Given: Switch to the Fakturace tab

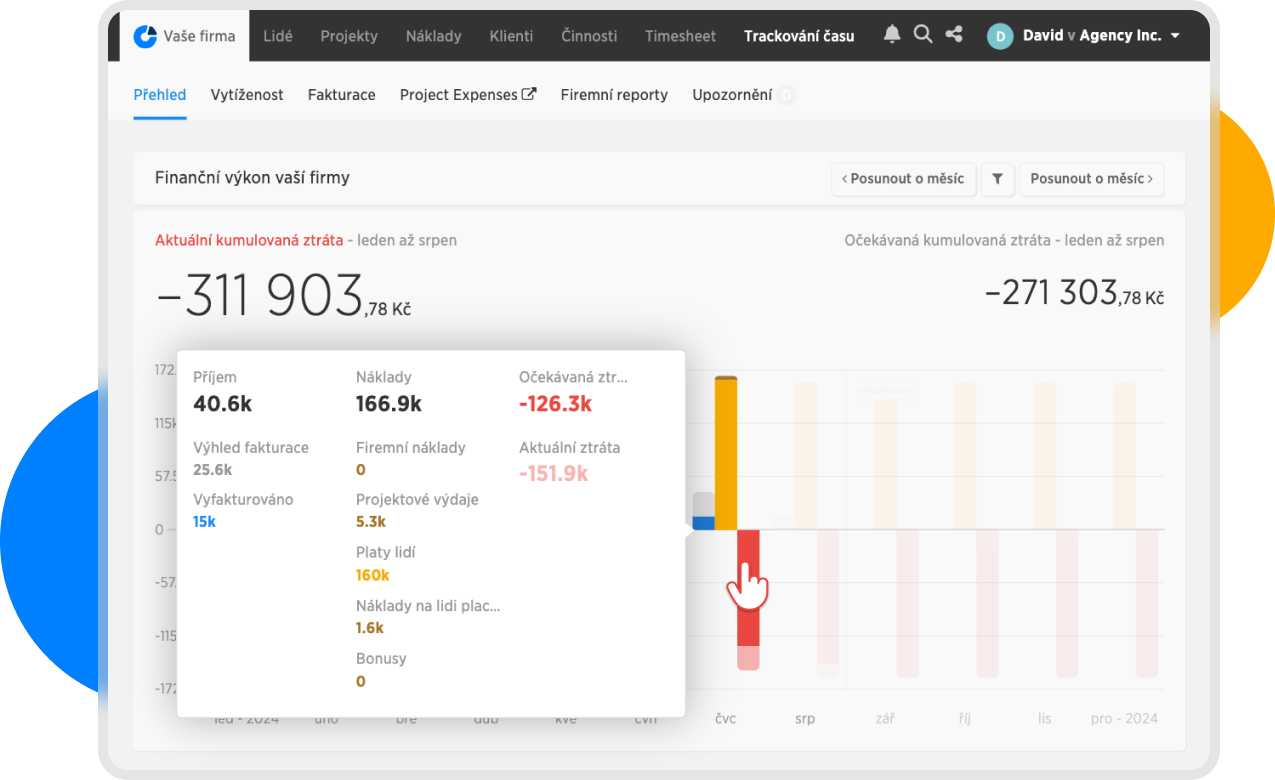Looking at the screenshot, I should [x=341, y=95].
